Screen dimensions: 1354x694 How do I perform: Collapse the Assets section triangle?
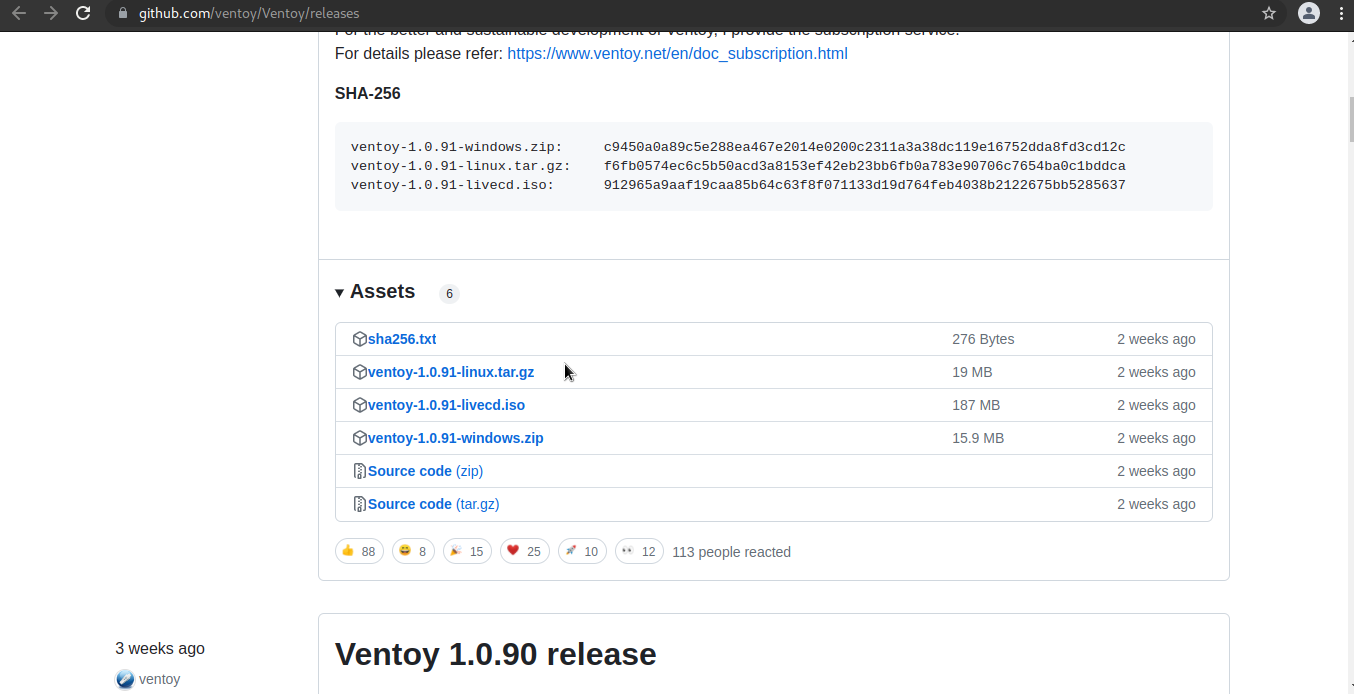tap(340, 292)
